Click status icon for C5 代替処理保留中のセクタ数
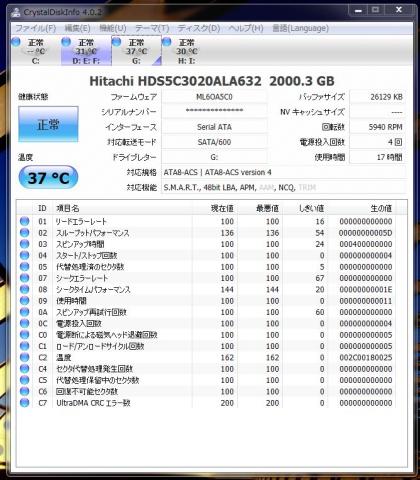 pos(24,380)
